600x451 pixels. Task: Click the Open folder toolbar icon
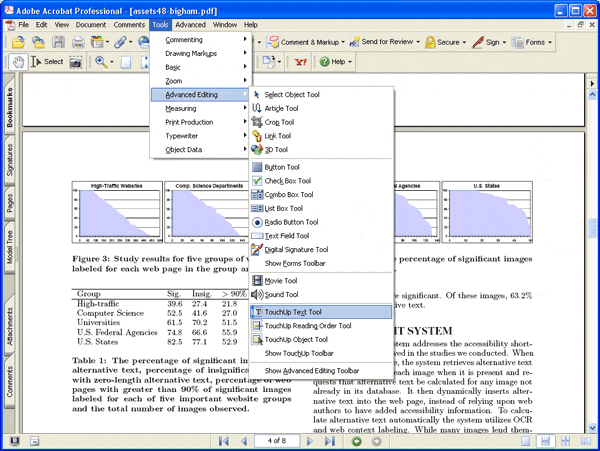coord(18,42)
